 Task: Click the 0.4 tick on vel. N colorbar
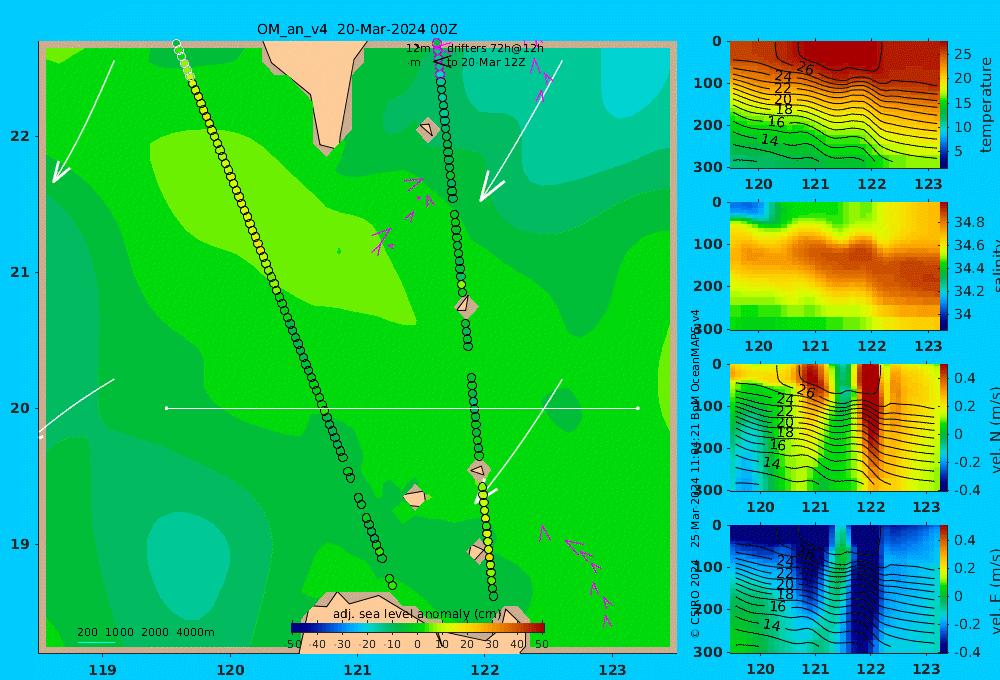coord(965,378)
